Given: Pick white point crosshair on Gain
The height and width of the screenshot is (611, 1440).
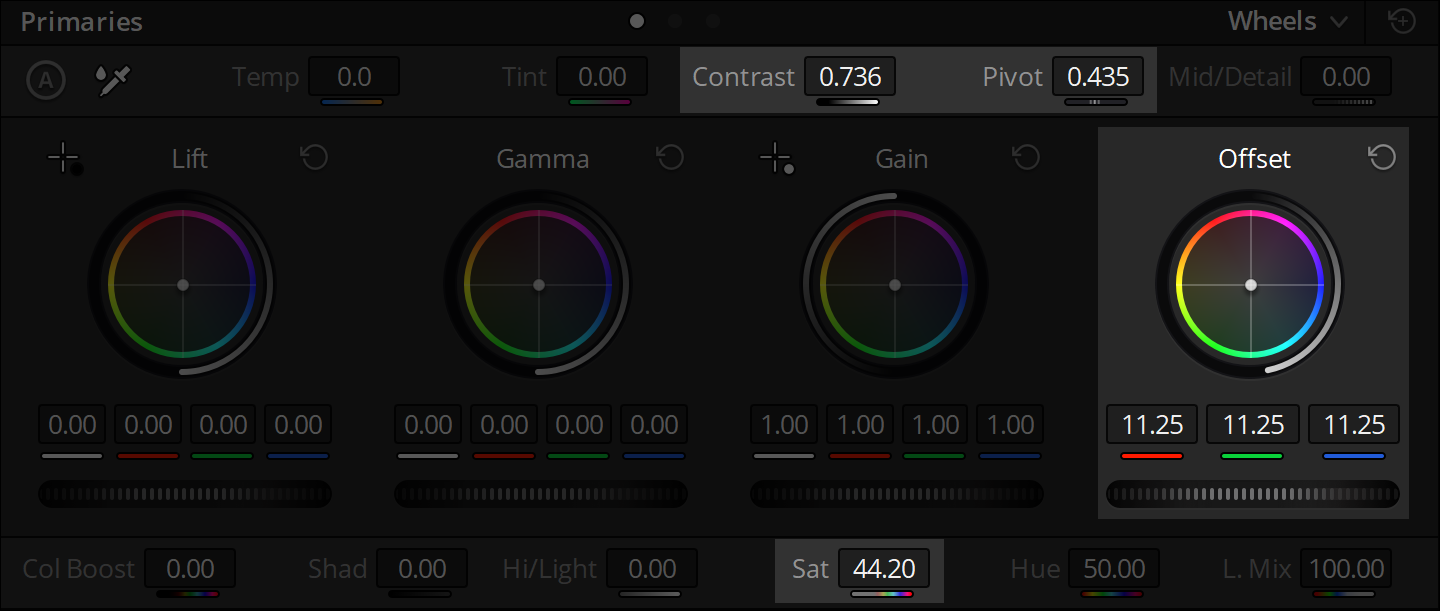Looking at the screenshot, I should 777,159.
